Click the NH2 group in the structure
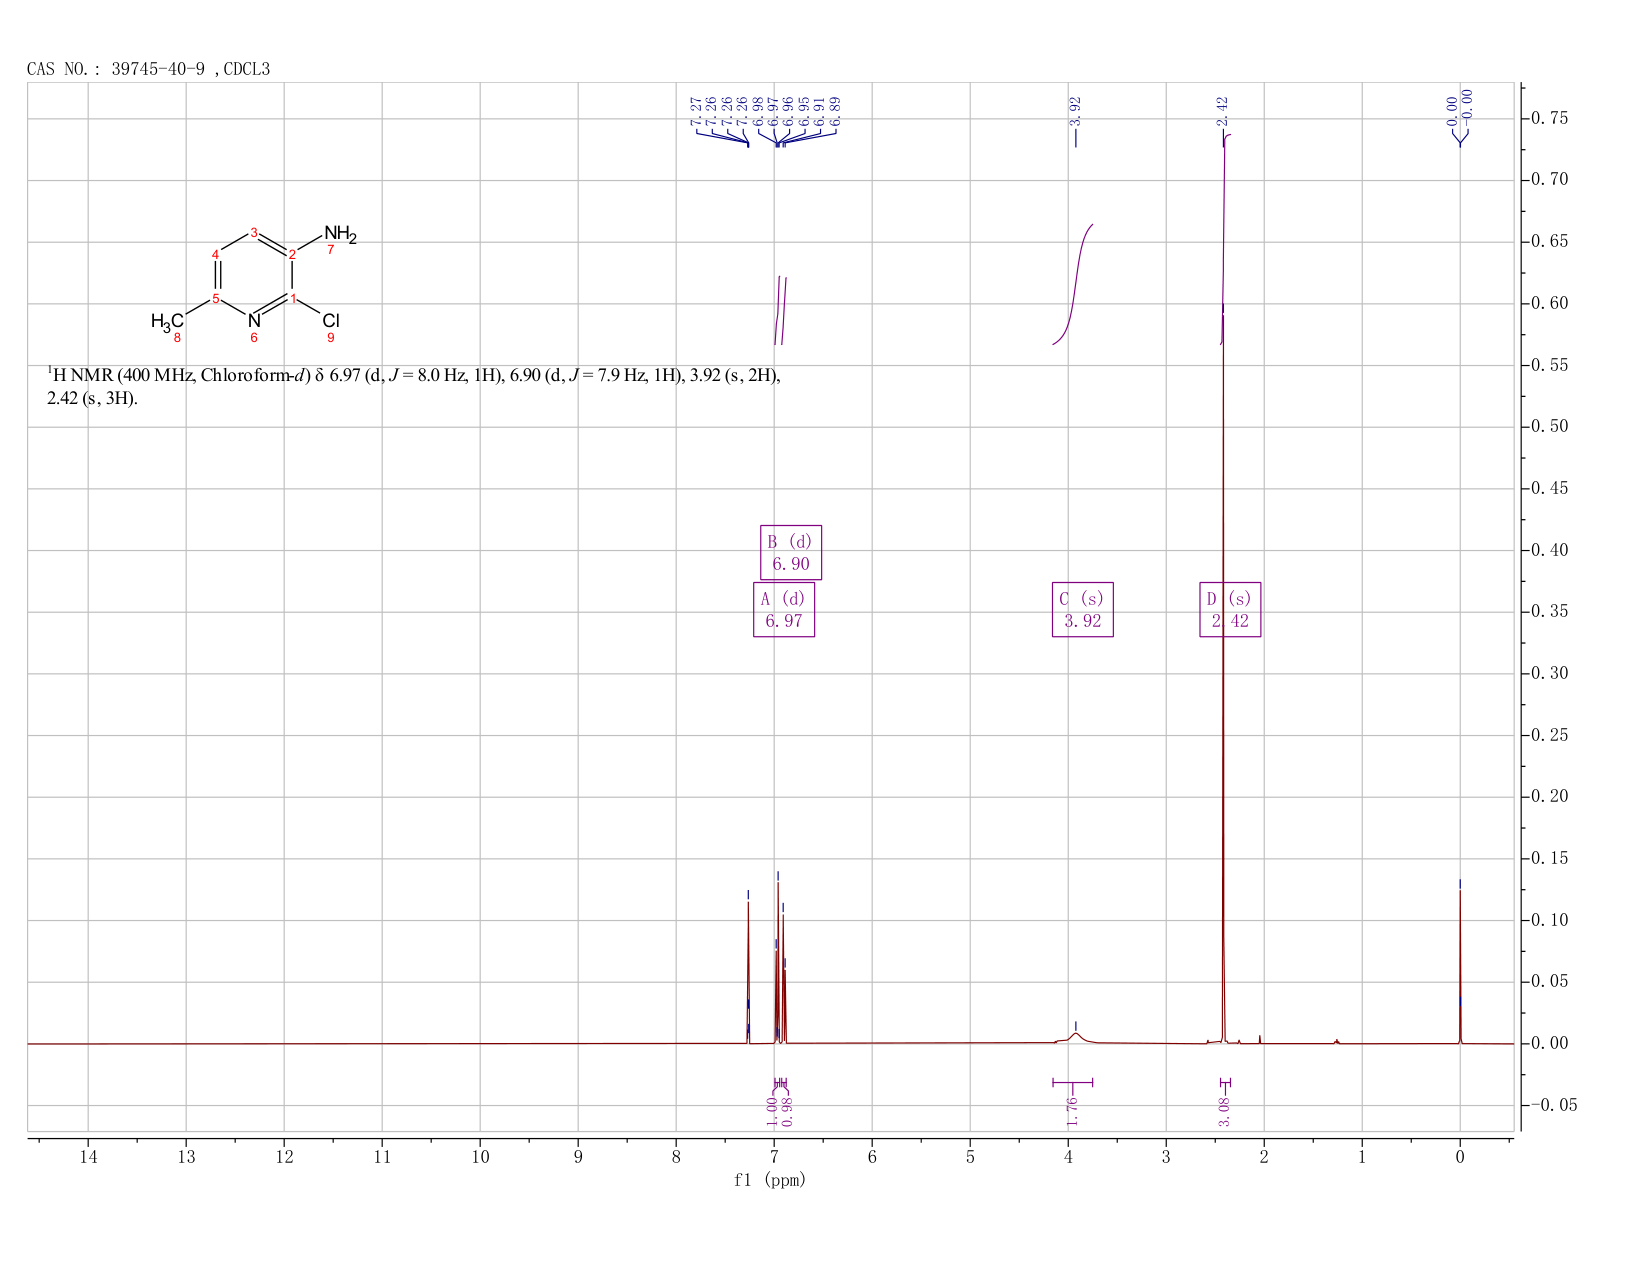Viewport: 1650px width, 1275px height. pos(340,235)
